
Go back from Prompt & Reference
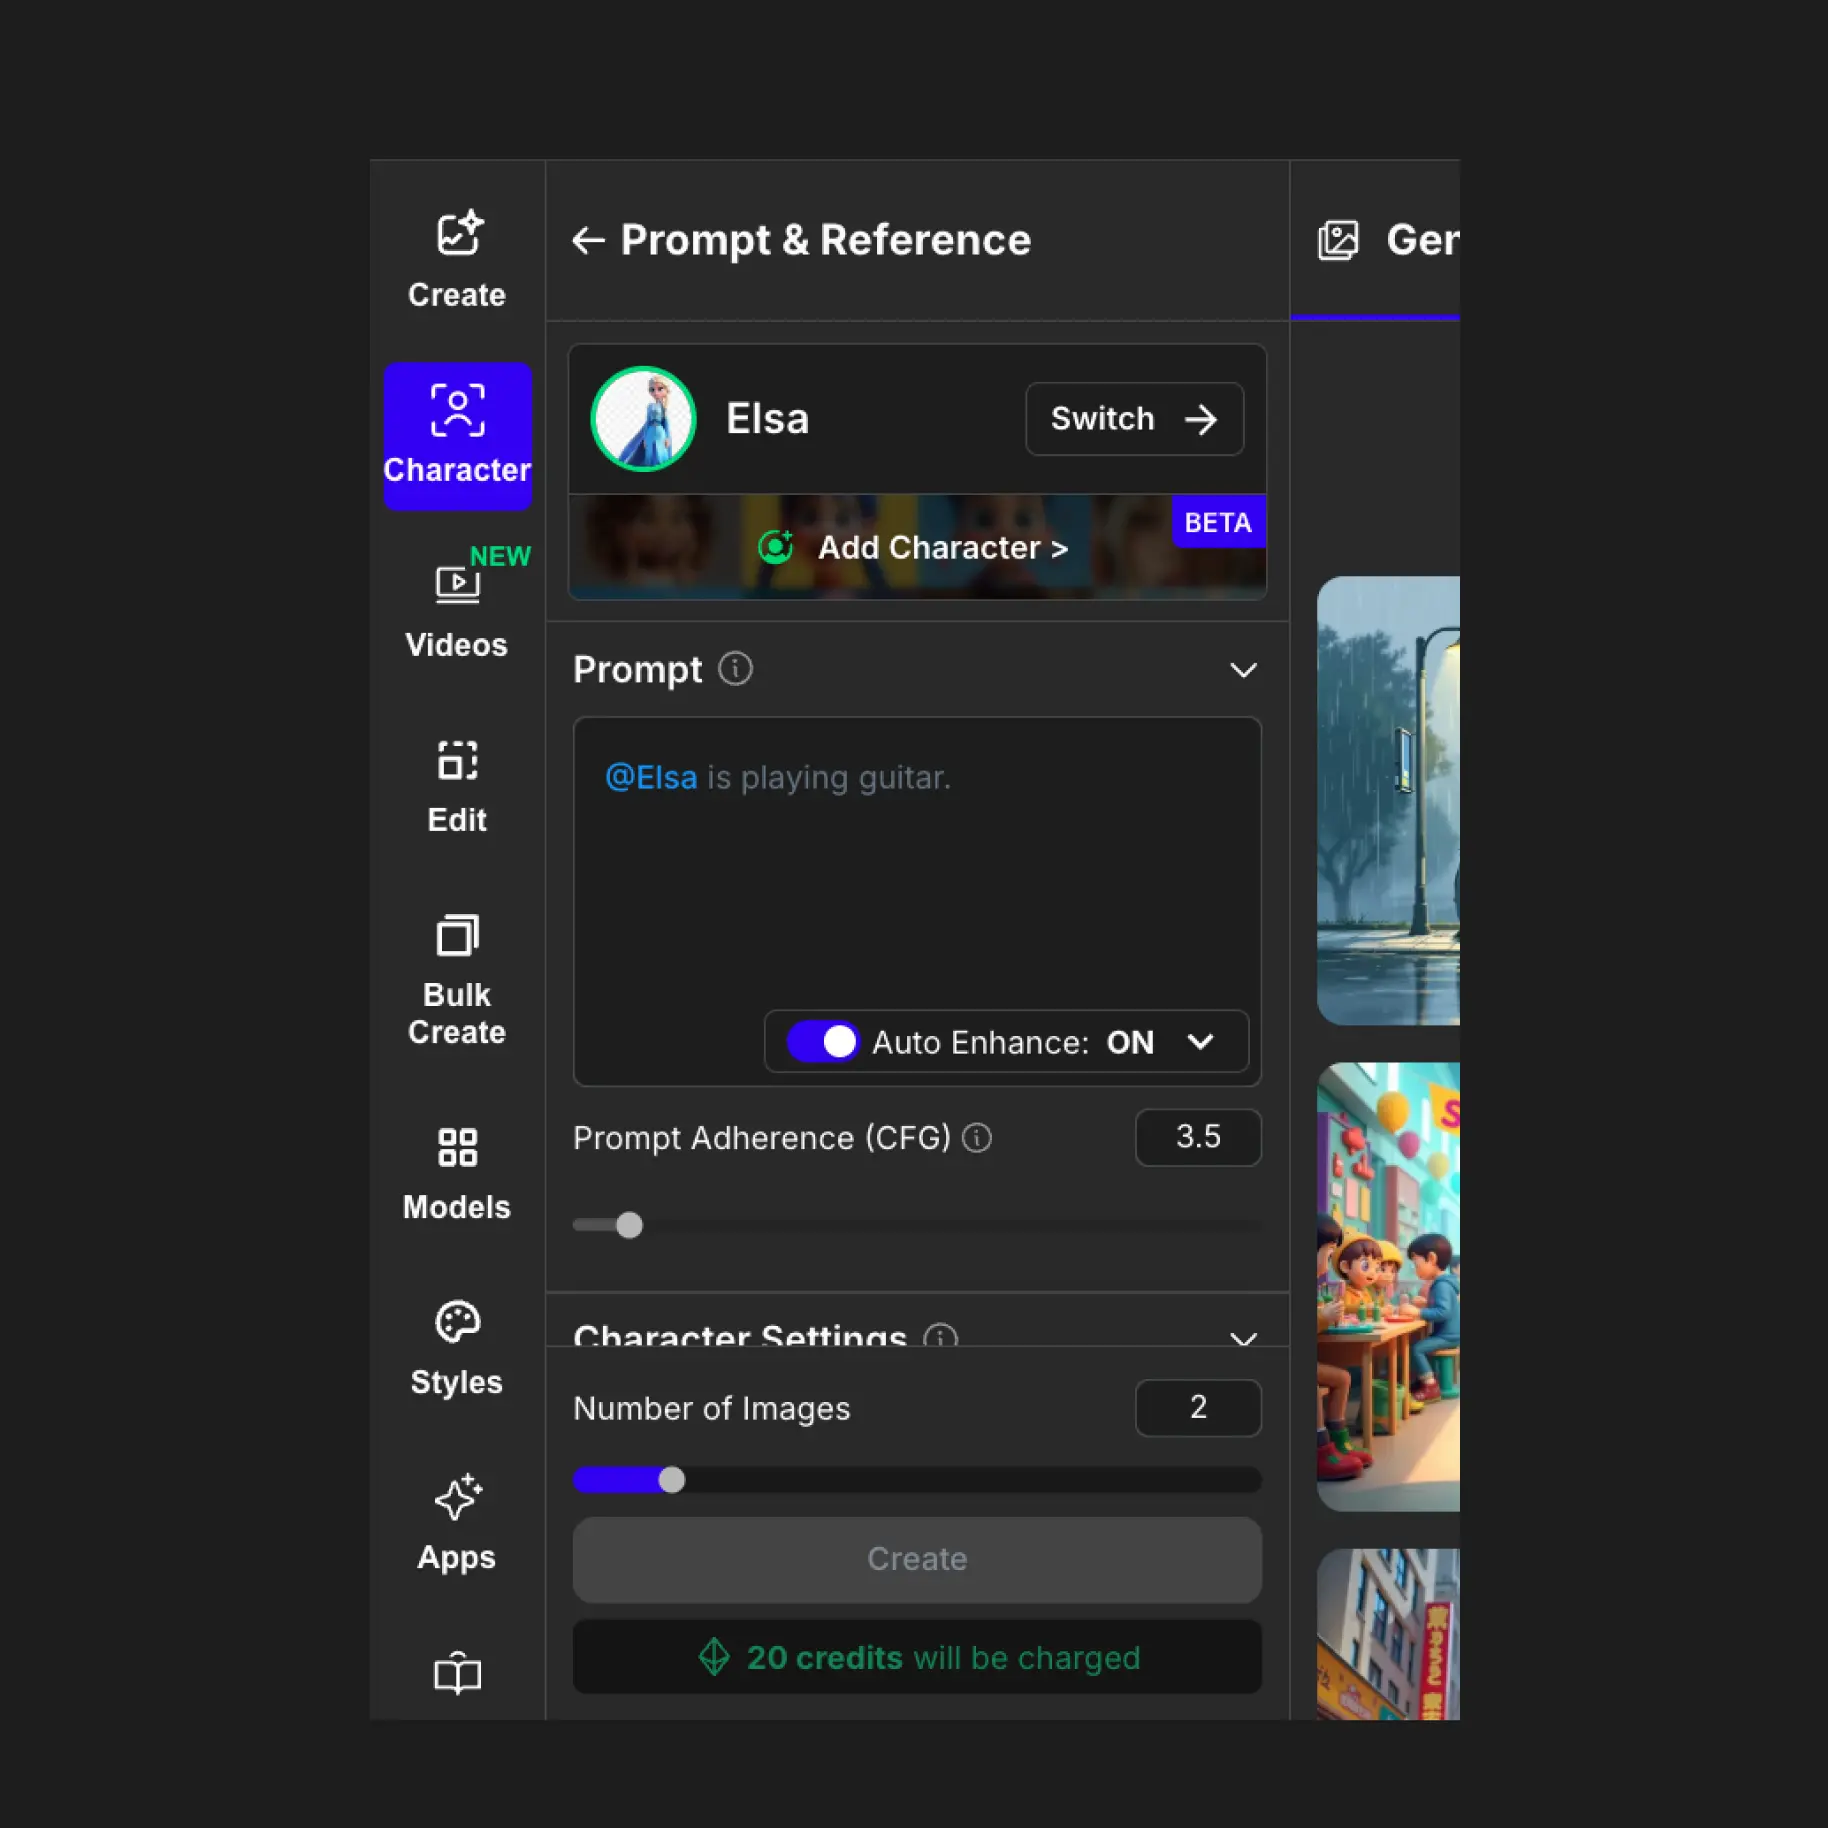pos(588,240)
